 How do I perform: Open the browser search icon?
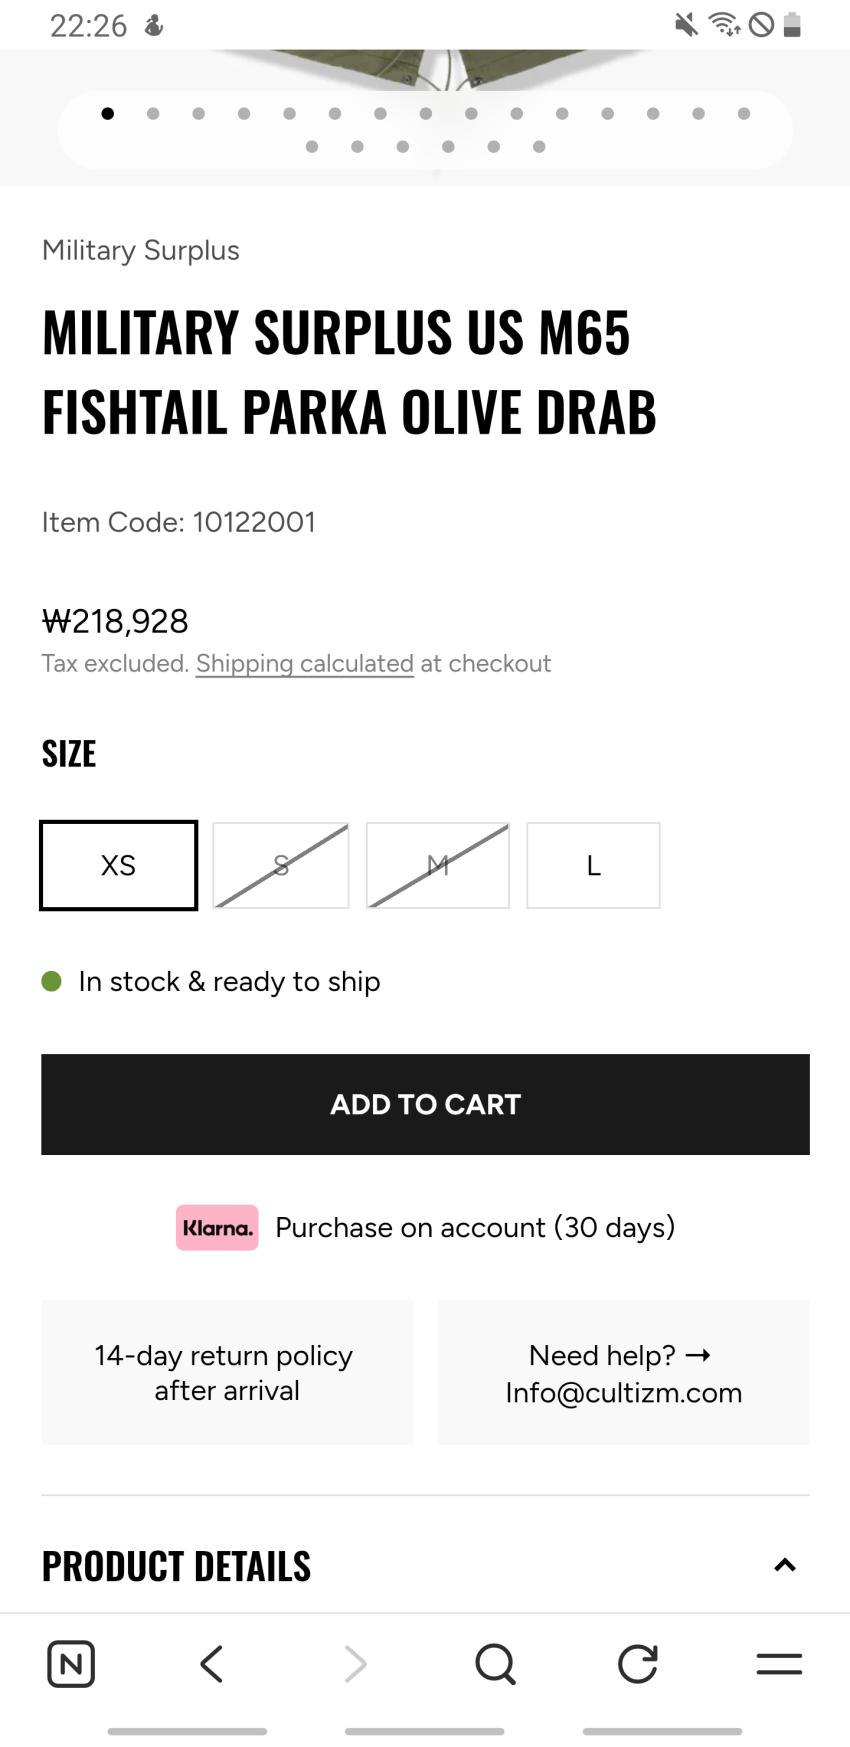pyautogui.click(x=495, y=1664)
